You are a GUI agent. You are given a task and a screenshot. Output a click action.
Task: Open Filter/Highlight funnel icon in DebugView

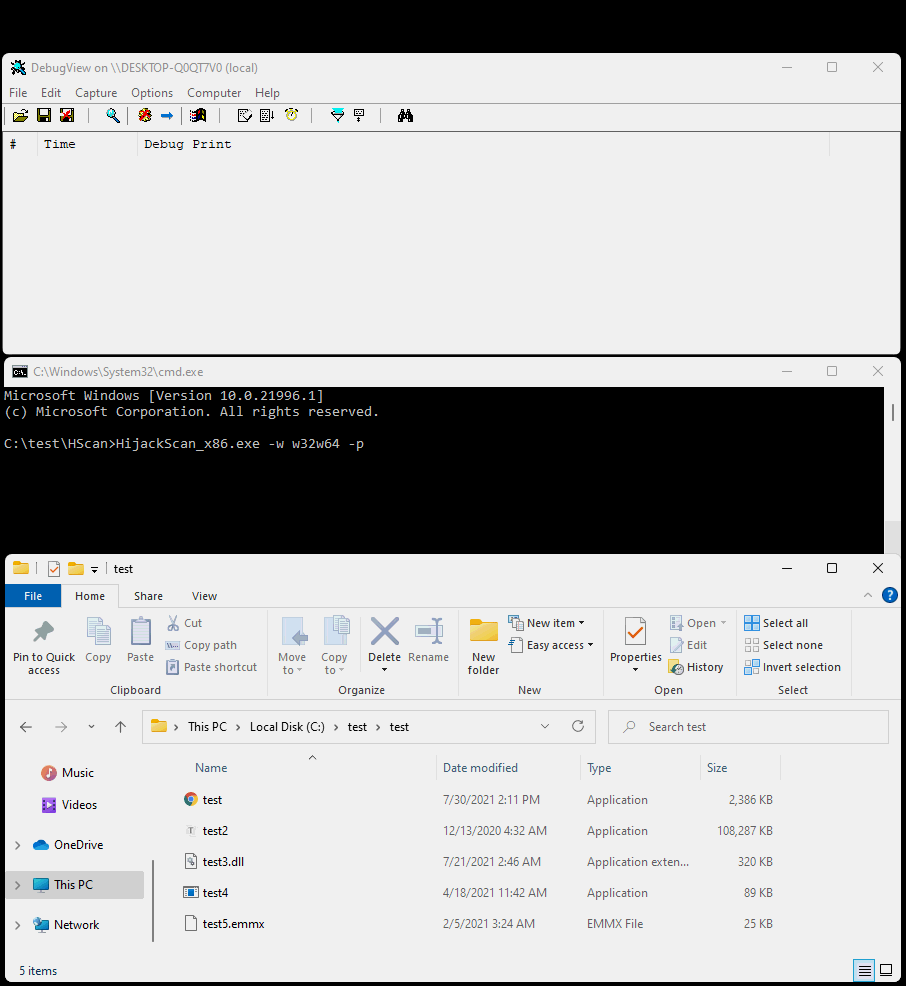[x=338, y=115]
